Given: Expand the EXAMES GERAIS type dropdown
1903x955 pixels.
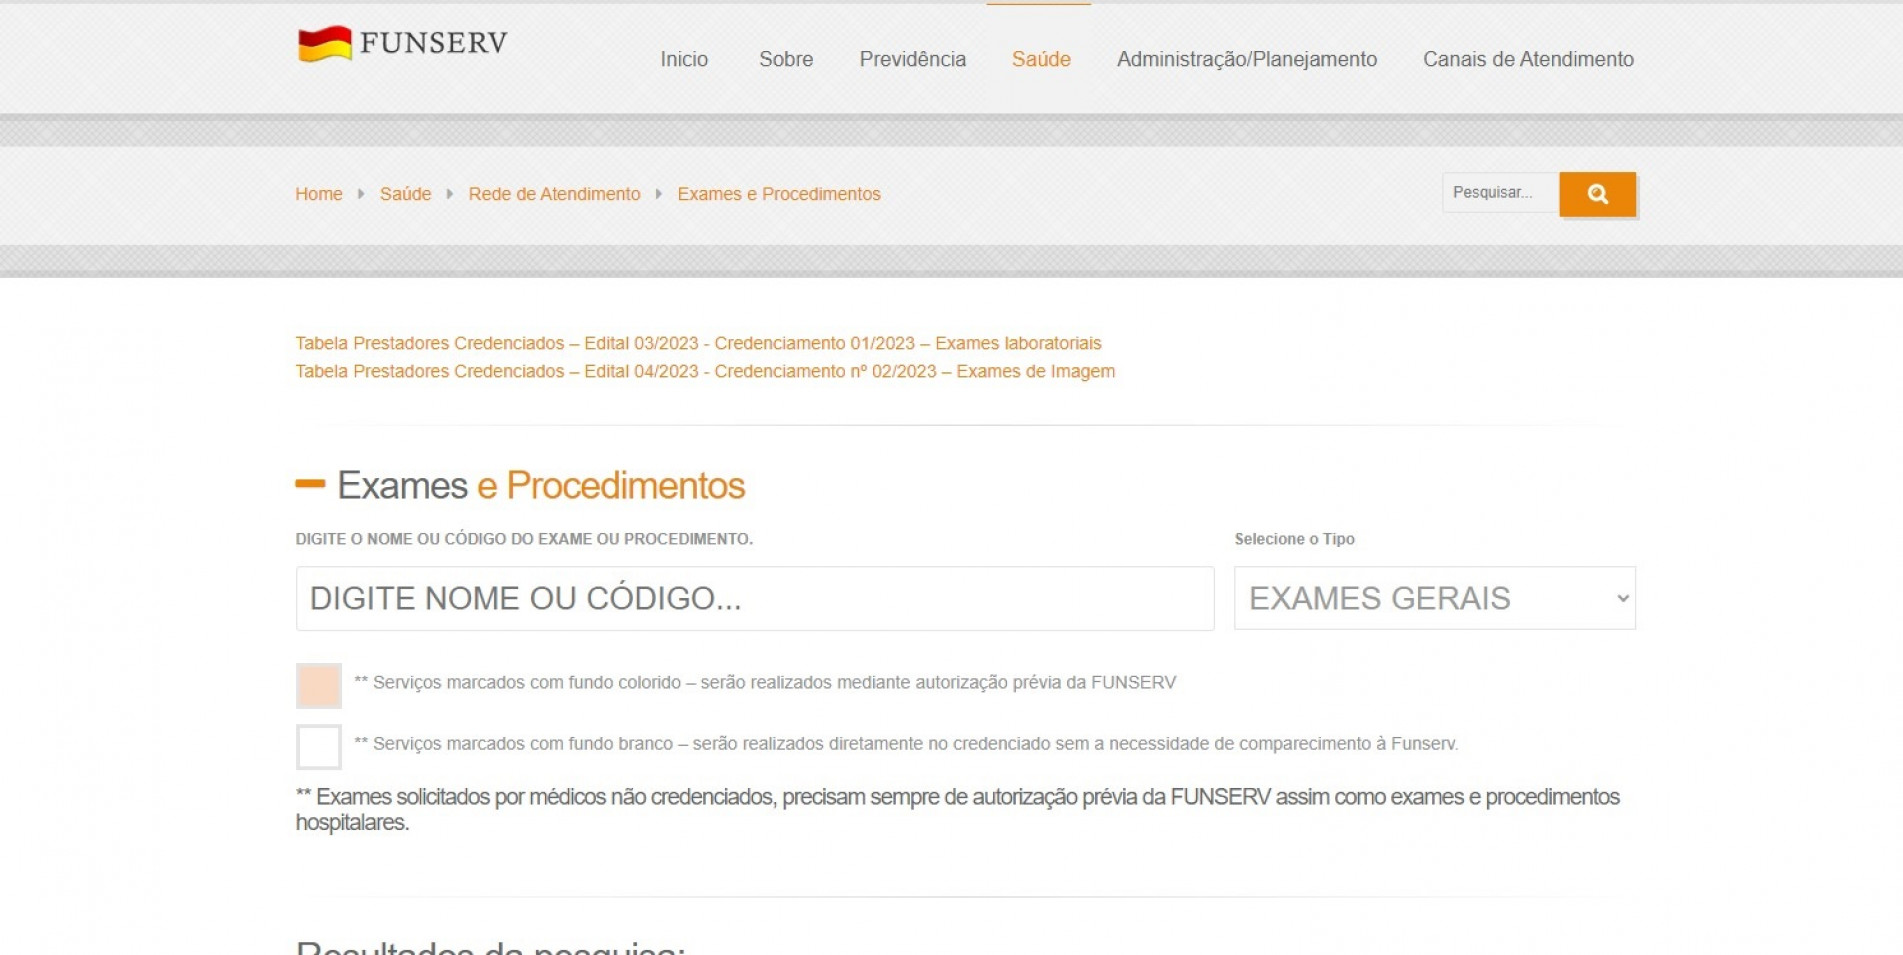Looking at the screenshot, I should coord(1434,598).
